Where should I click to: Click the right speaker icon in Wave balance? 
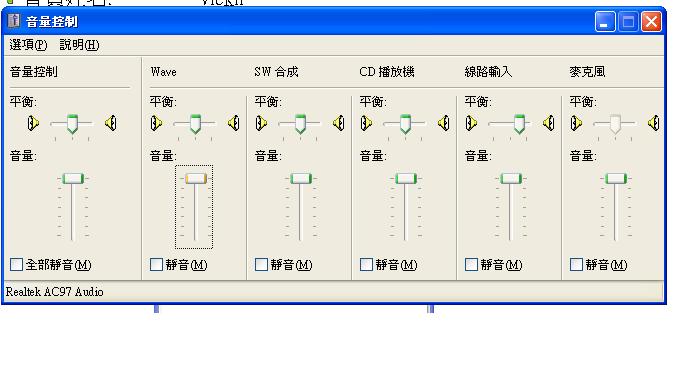coord(234,123)
